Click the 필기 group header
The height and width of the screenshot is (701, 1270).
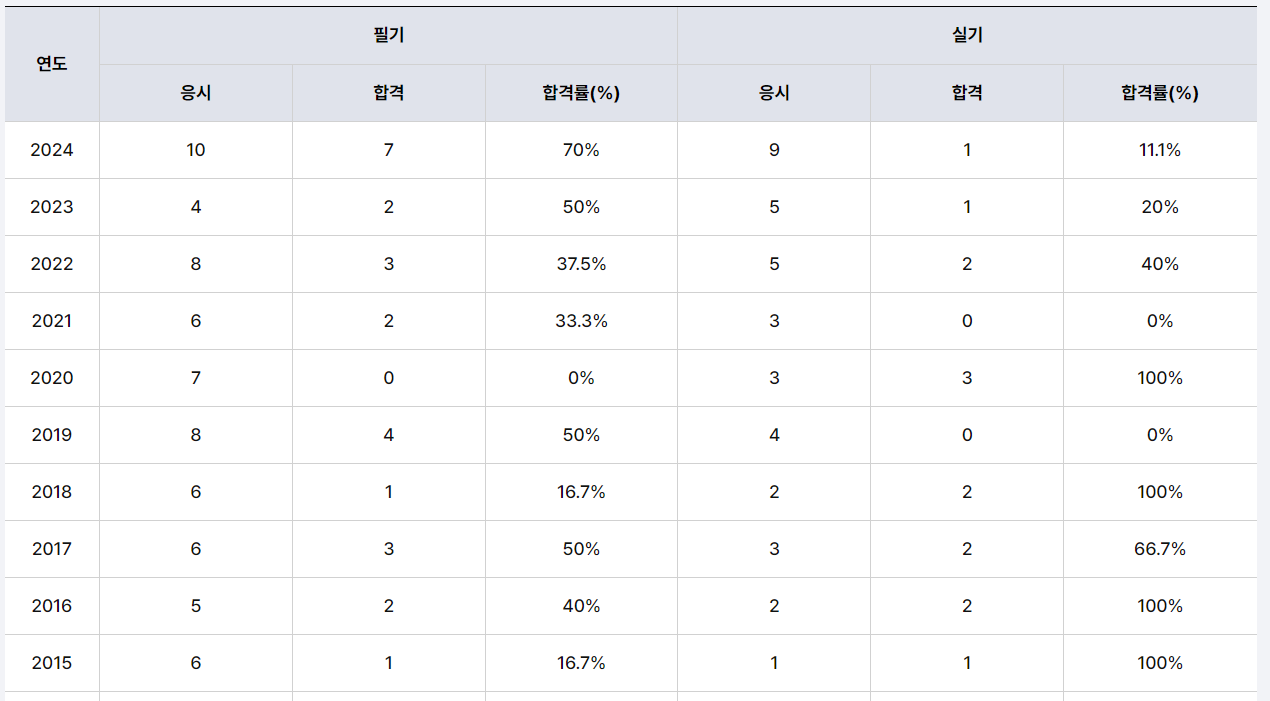(x=388, y=36)
